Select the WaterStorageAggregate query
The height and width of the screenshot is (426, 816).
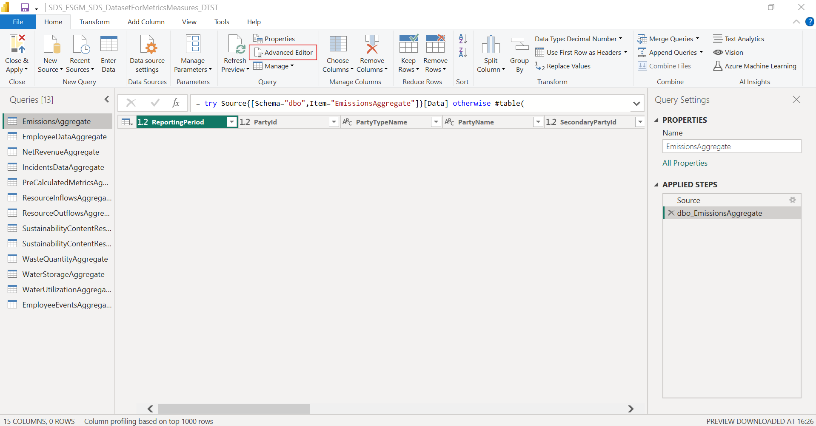point(57,274)
